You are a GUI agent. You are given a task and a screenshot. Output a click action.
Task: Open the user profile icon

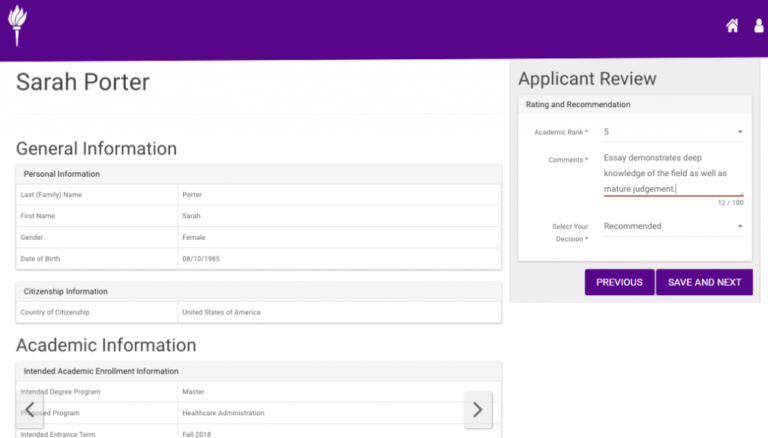(759, 26)
